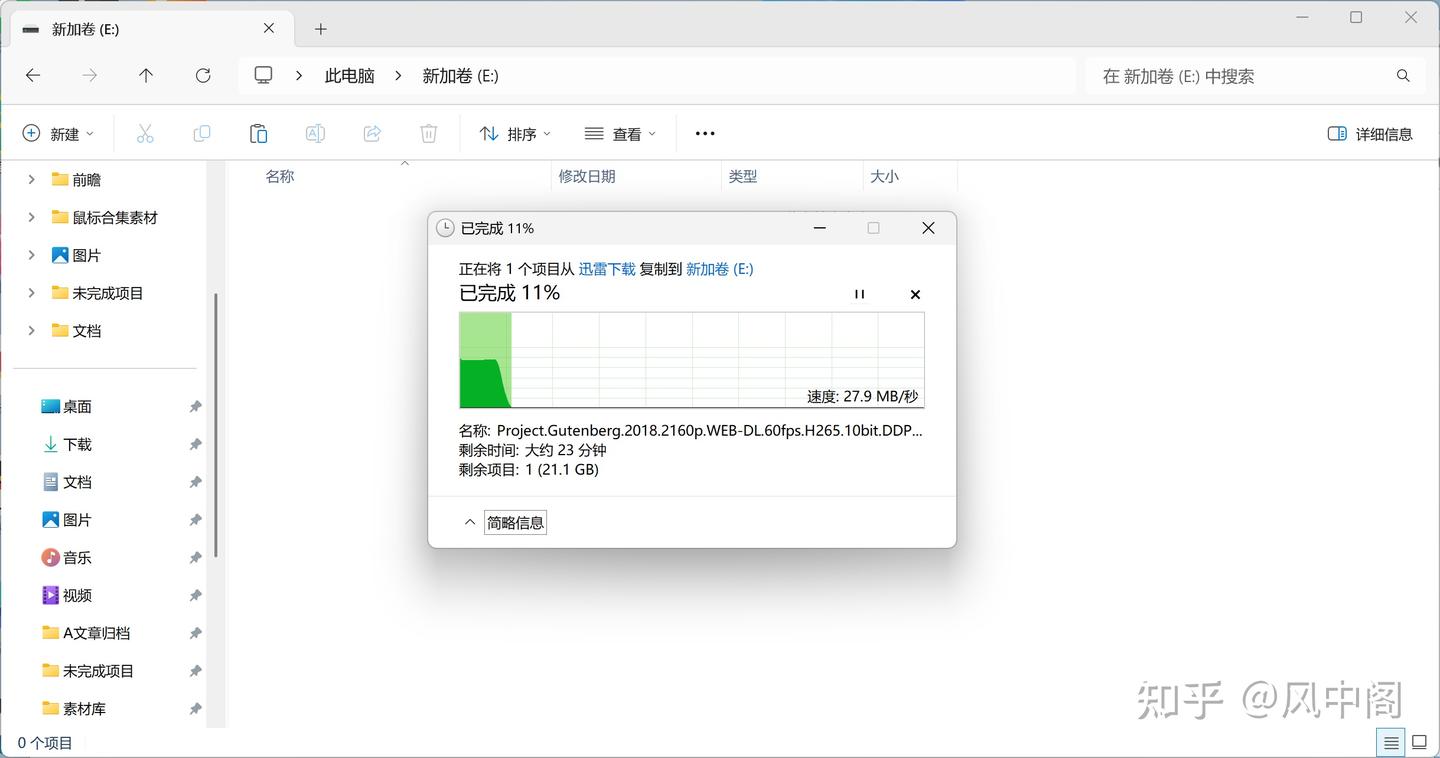The width and height of the screenshot is (1440, 758).
Task: Click the pin icon next to 音乐
Action: [195, 558]
